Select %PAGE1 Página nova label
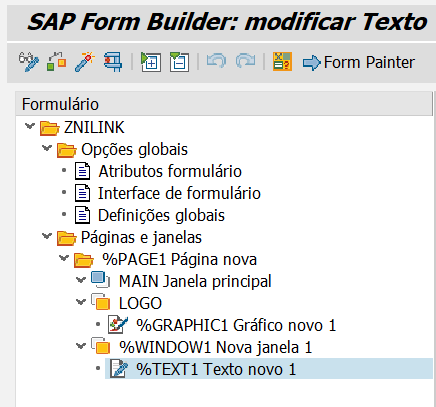Image resolution: width=436 pixels, height=407 pixels. (x=179, y=259)
